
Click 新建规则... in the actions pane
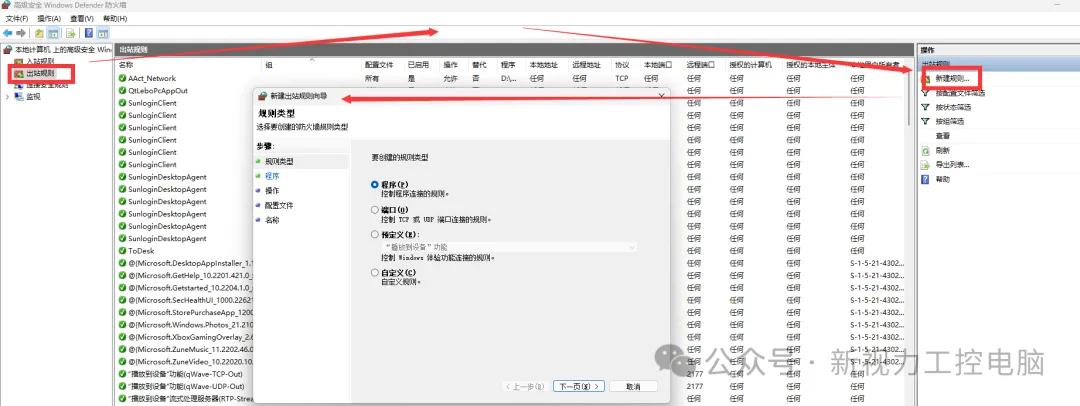click(953, 79)
